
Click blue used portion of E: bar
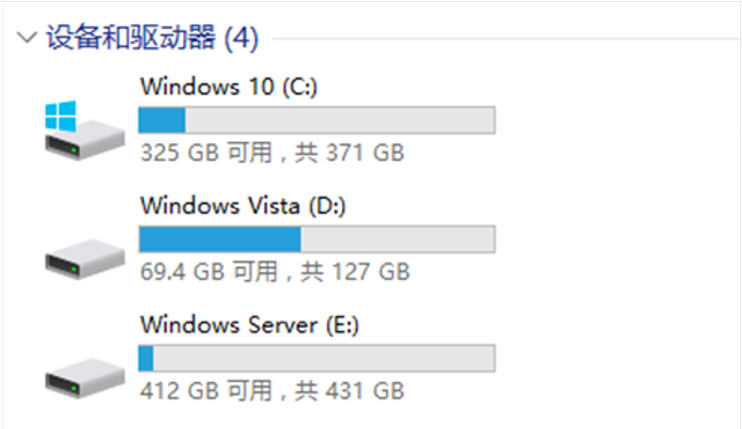click(146, 359)
